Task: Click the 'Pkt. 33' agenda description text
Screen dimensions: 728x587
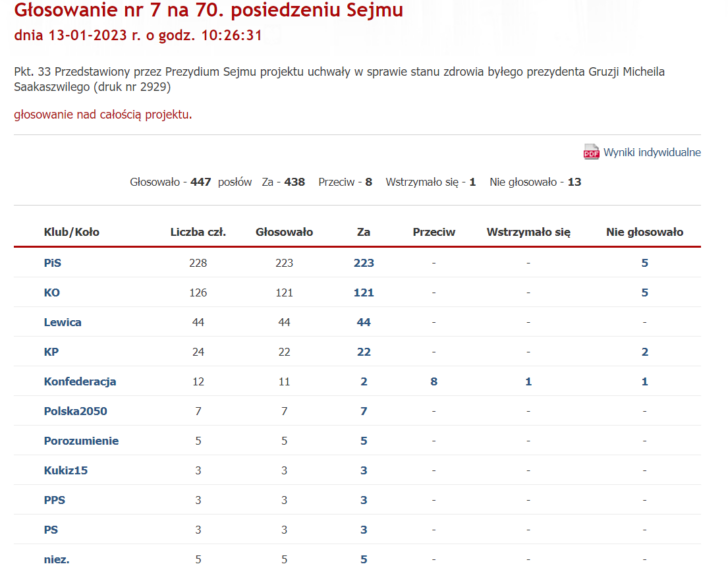Action: click(x=339, y=79)
